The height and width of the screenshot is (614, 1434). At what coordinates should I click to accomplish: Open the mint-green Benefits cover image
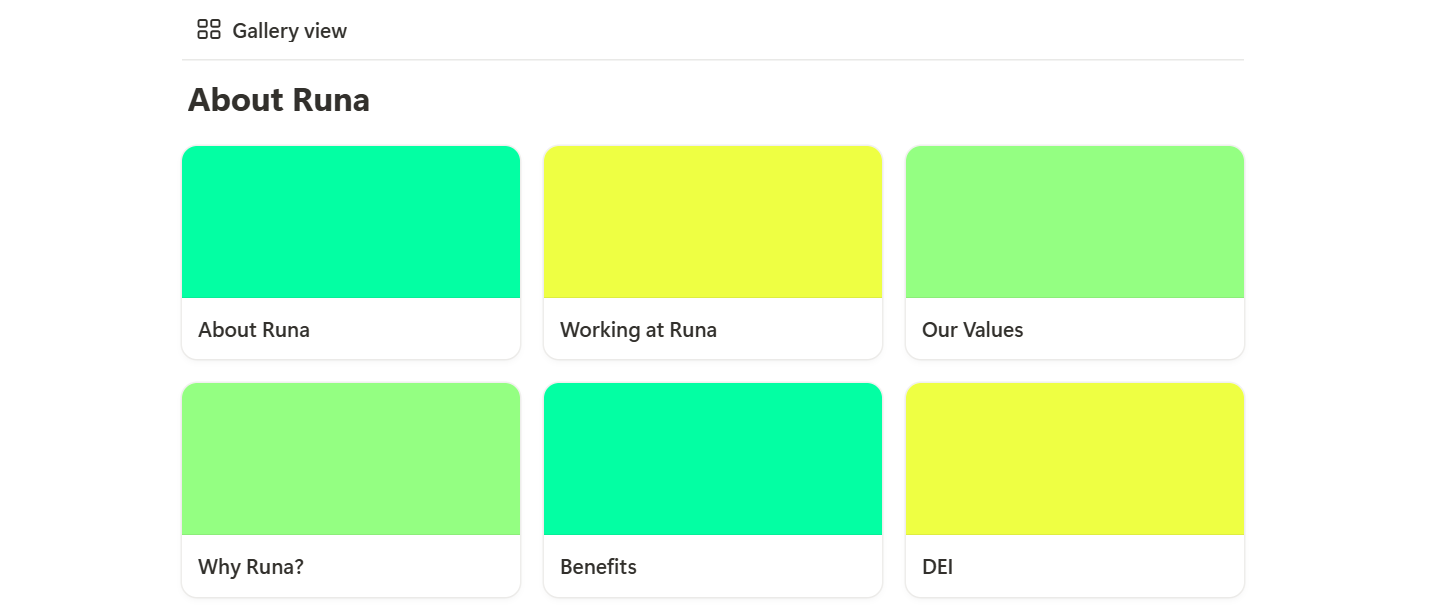(x=713, y=459)
